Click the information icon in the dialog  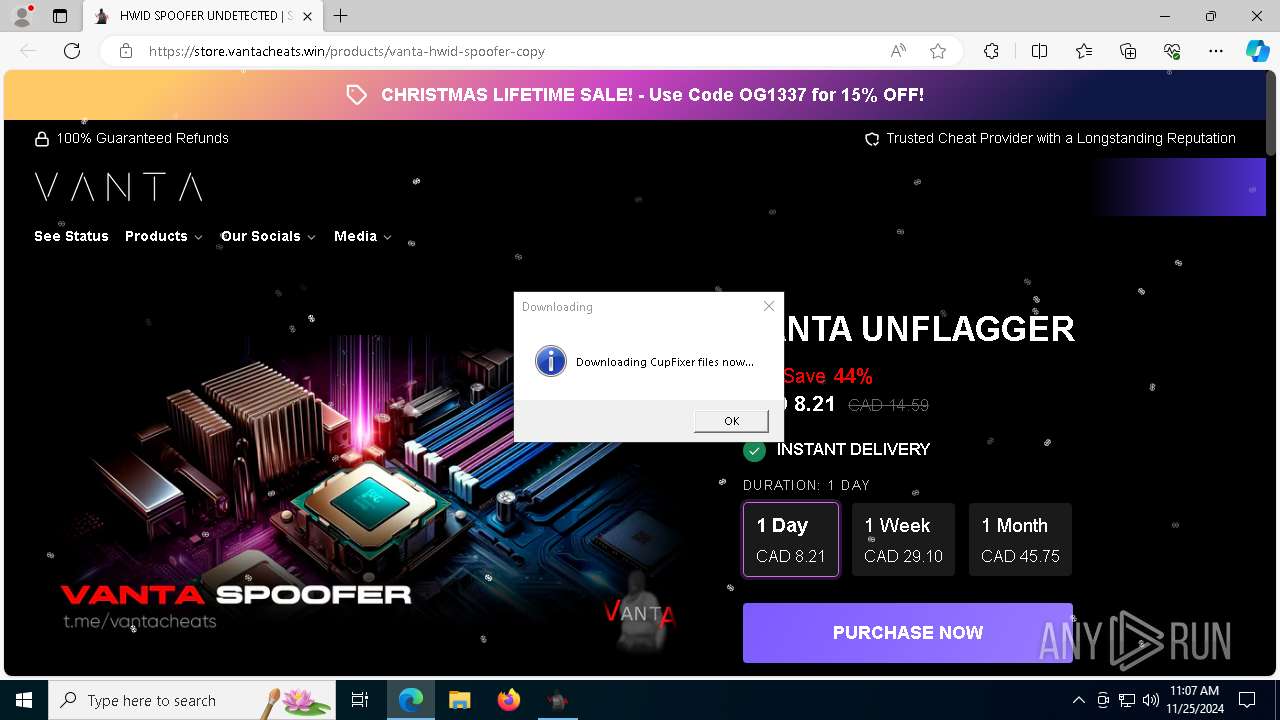coord(551,361)
